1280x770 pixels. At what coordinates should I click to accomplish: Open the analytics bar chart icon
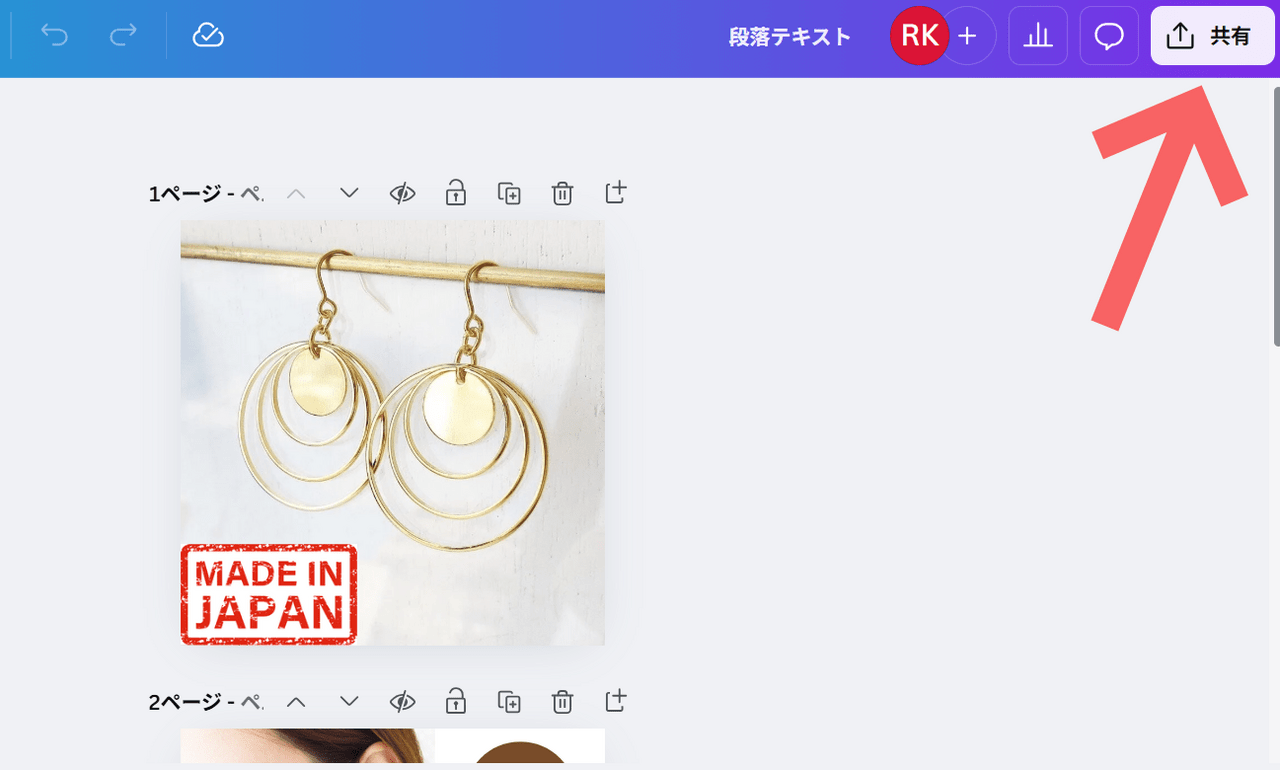pyautogui.click(x=1038, y=37)
